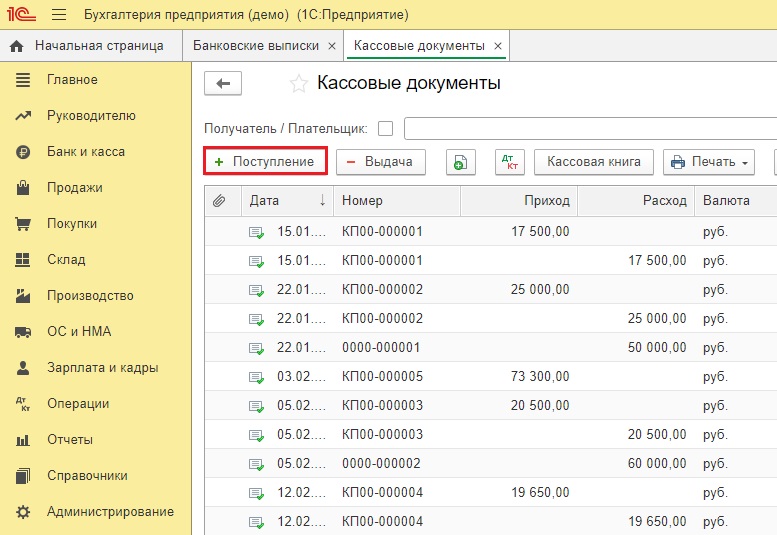Select number cell КП00-000005
This screenshot has height=535, width=777.
pyautogui.click(x=397, y=376)
